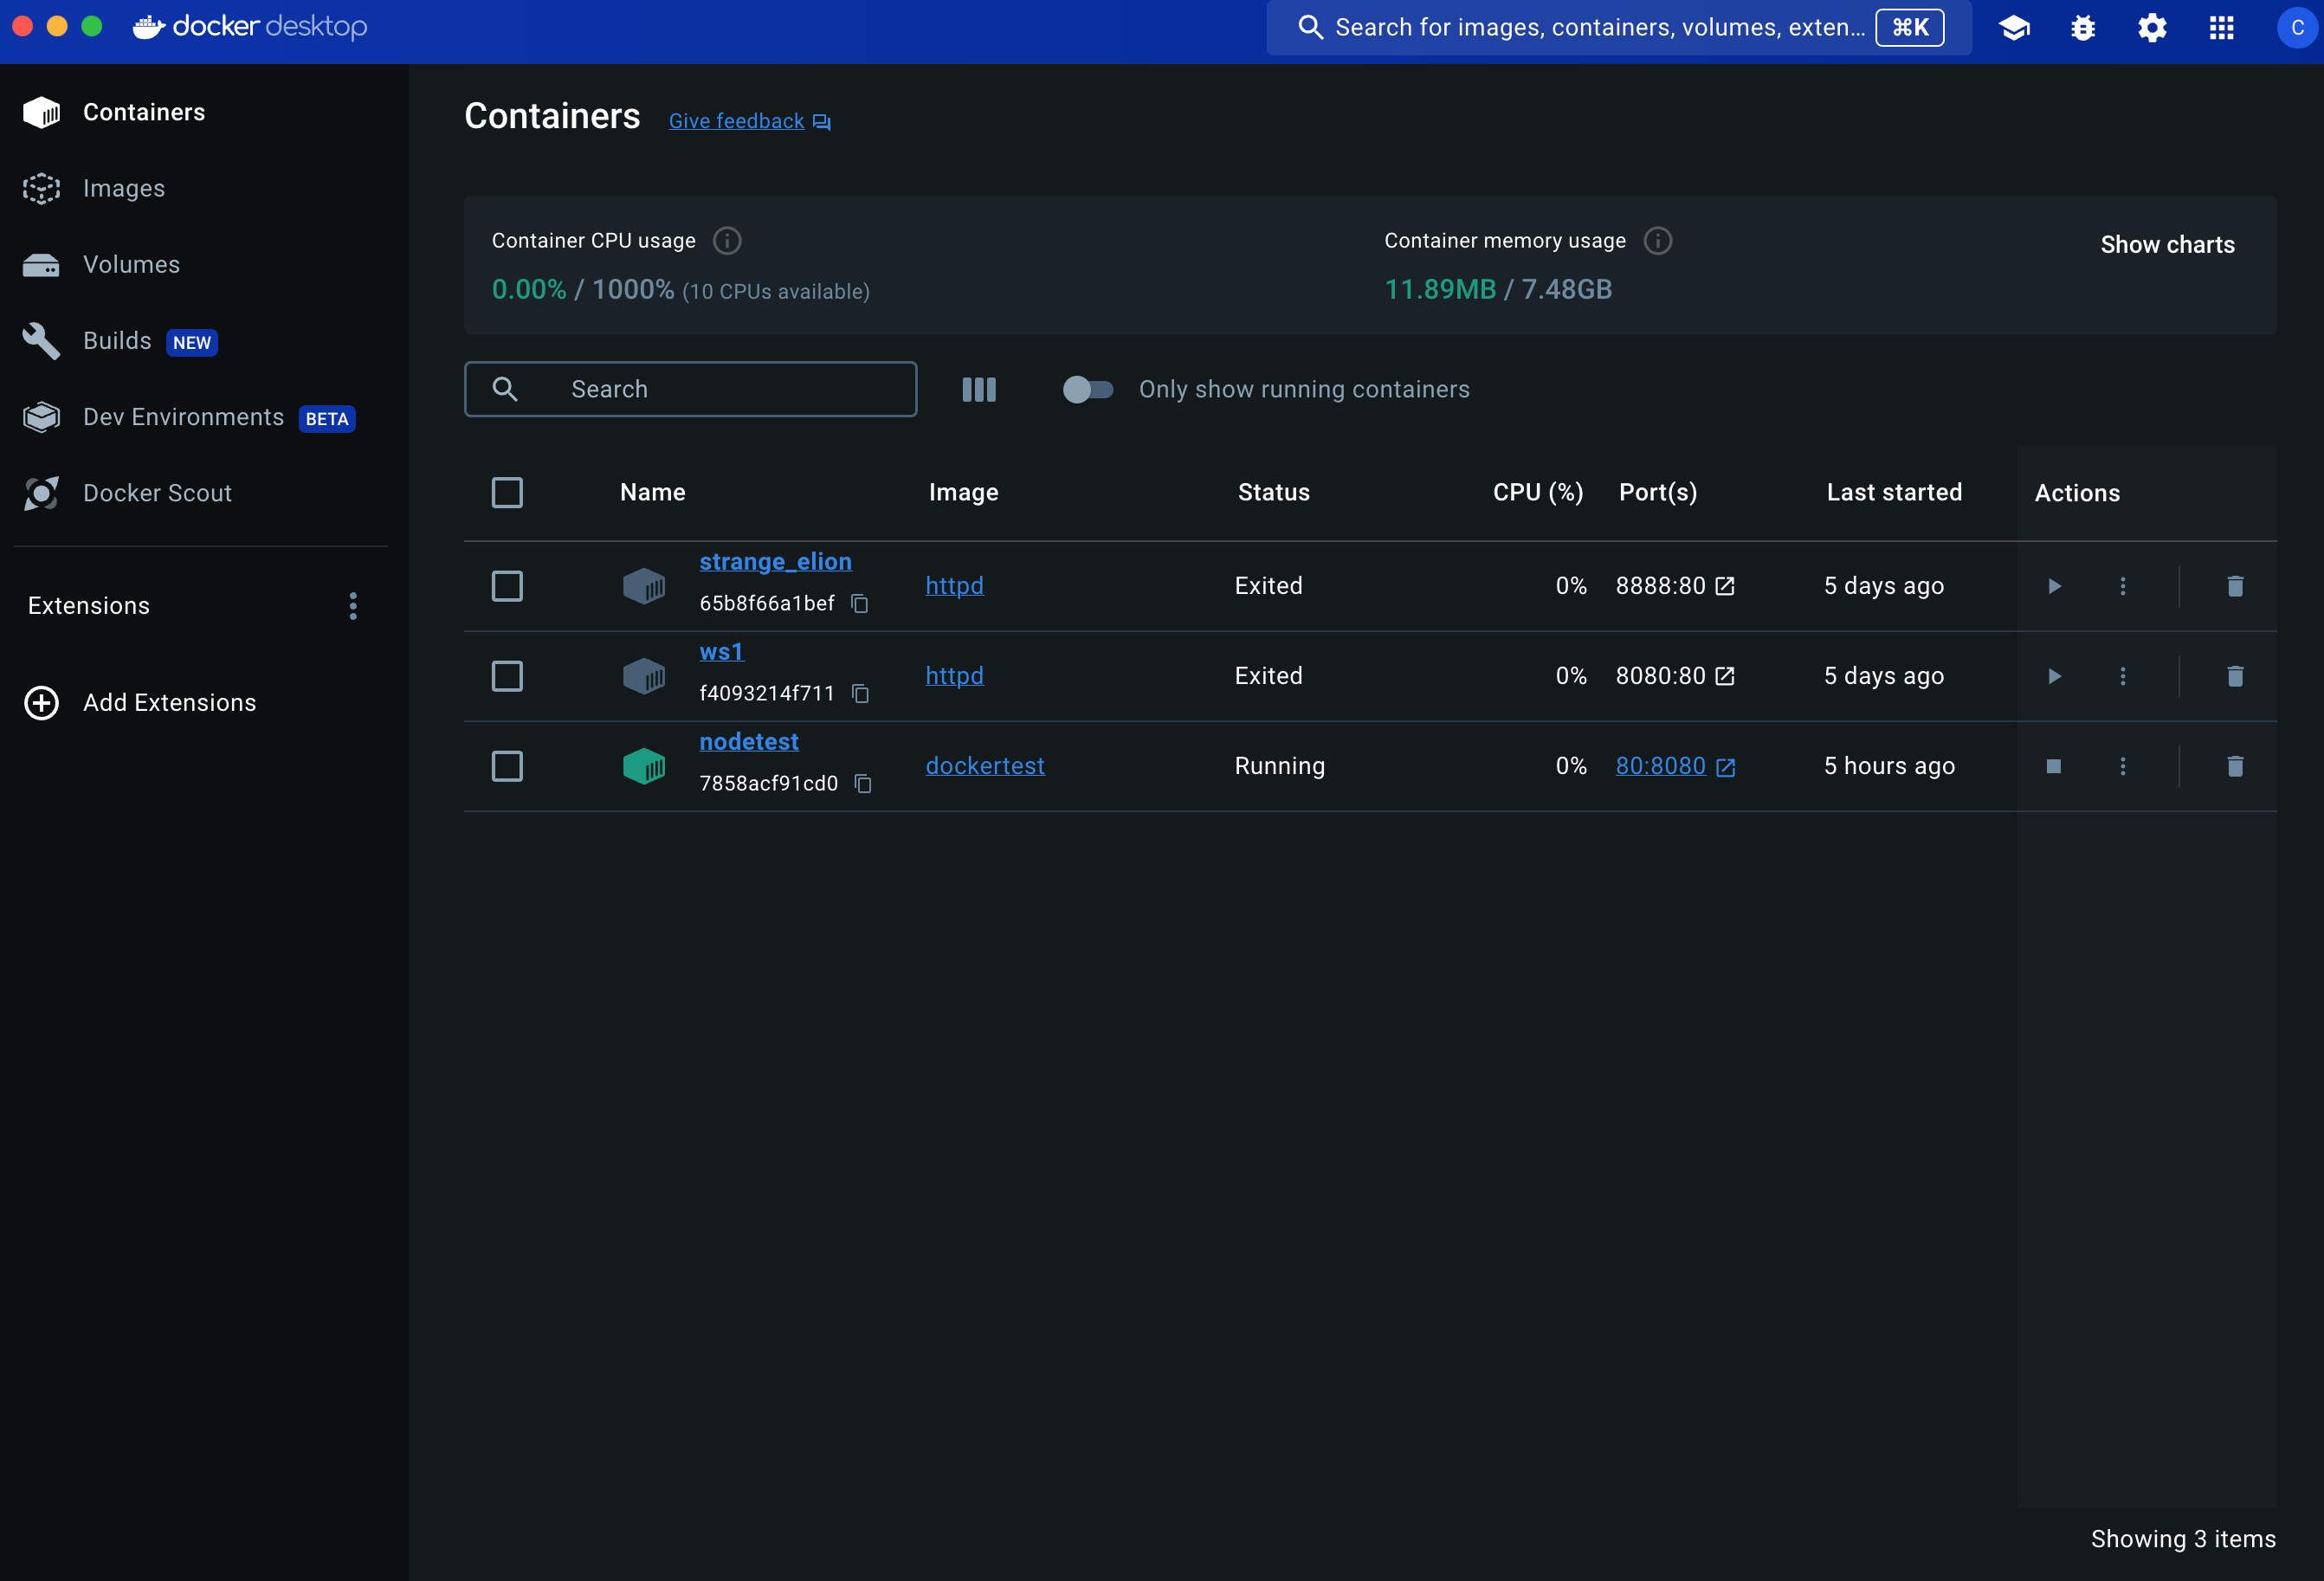Viewport: 2324px width, 1581px height.
Task: Check the select-all checkbox in table header
Action: coord(507,492)
